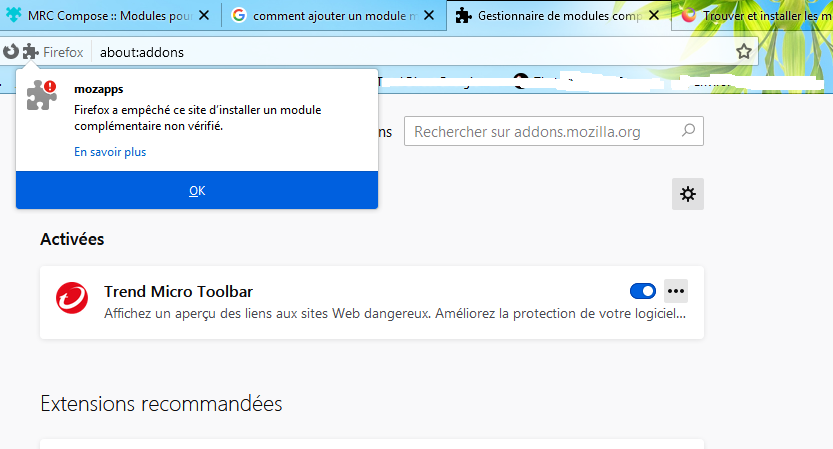Close the MRC Compose tab

(204, 16)
